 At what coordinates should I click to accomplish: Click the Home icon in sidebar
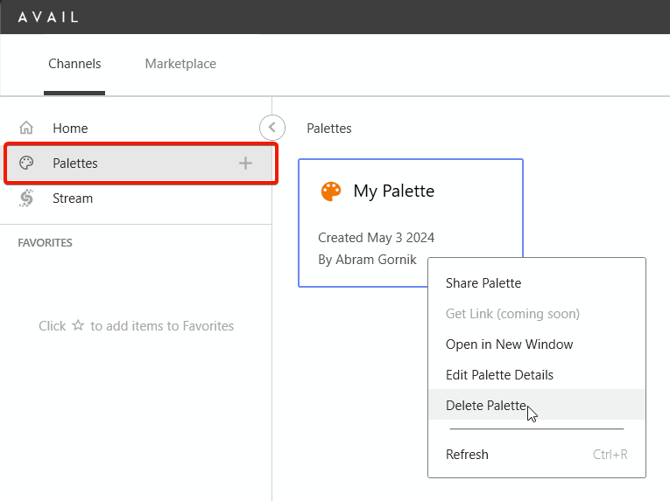click(27, 128)
